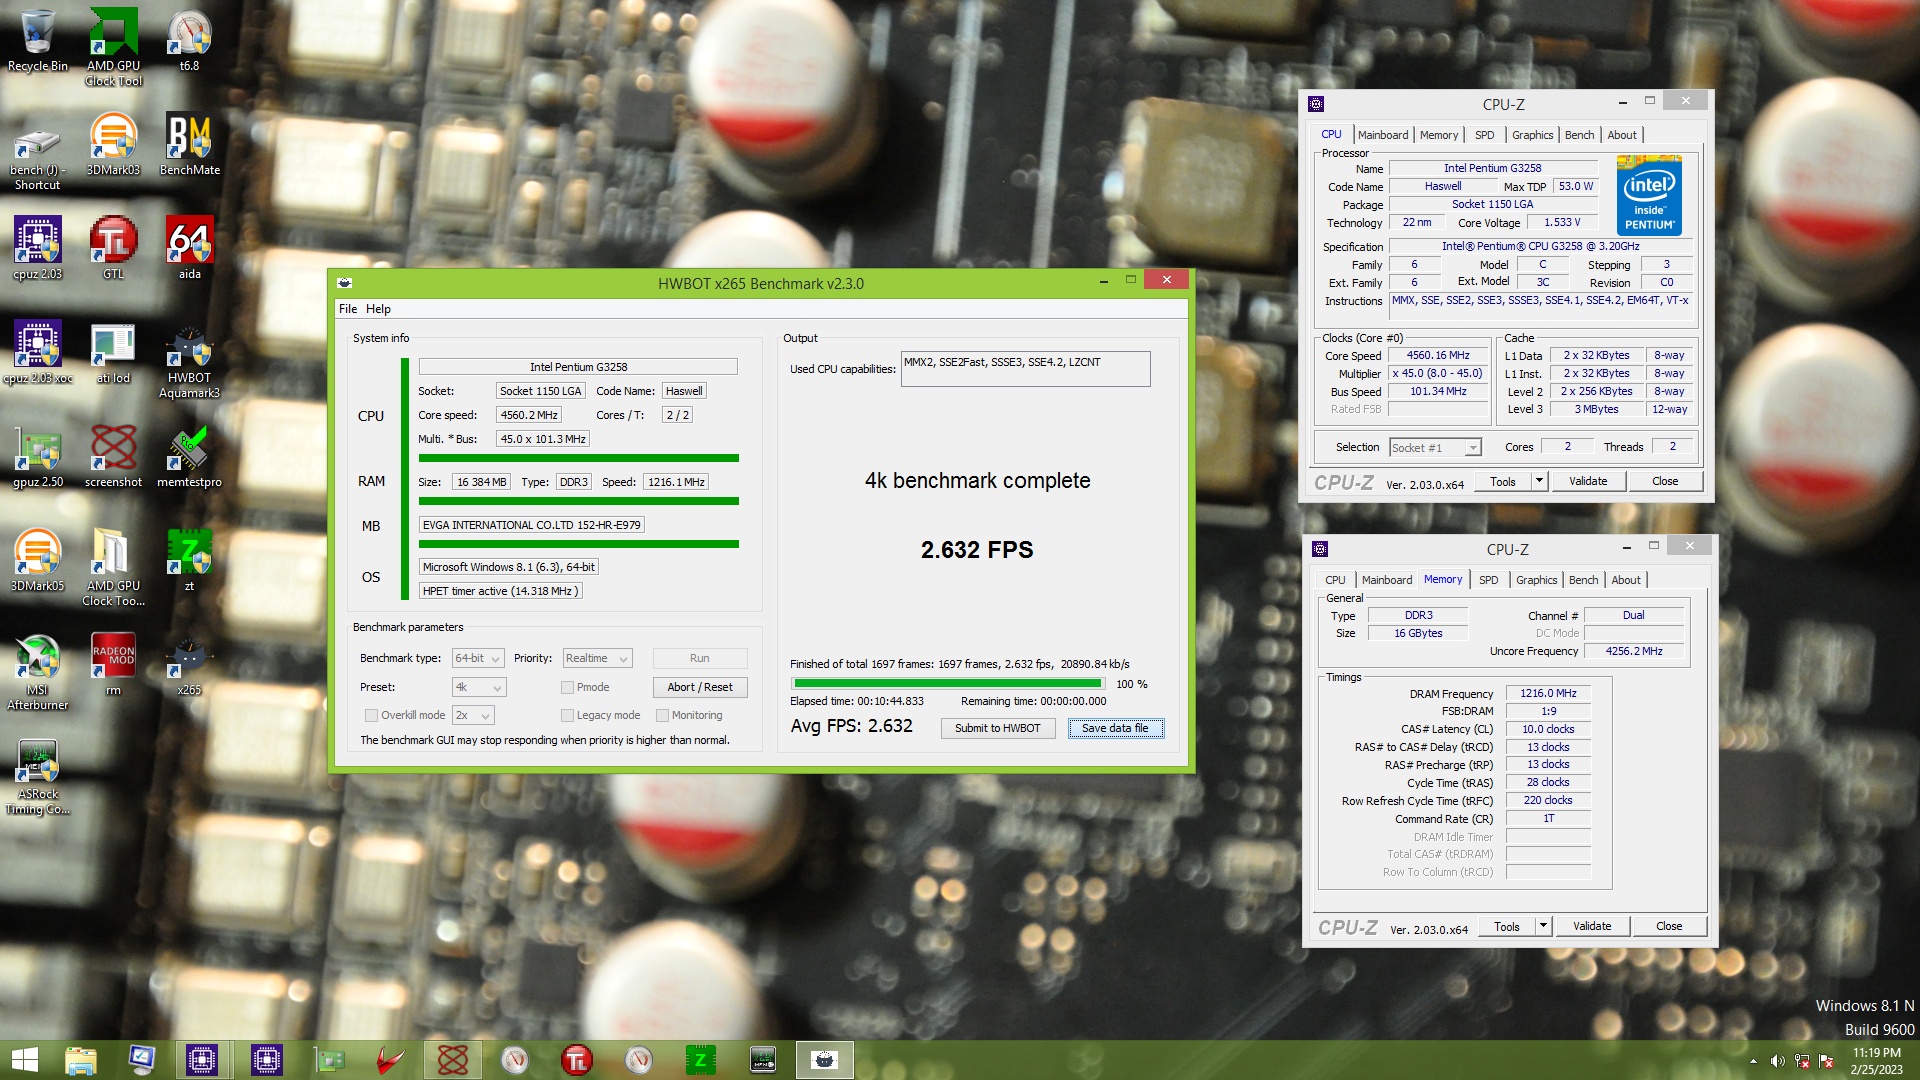Toggle the Monitoring checkbox
Image resolution: width=1920 pixels, height=1080 pixels.
[662, 716]
